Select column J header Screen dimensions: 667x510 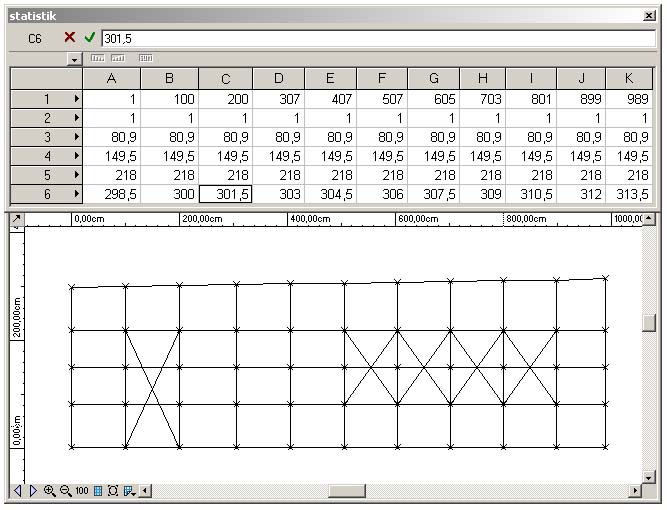[x=581, y=78]
